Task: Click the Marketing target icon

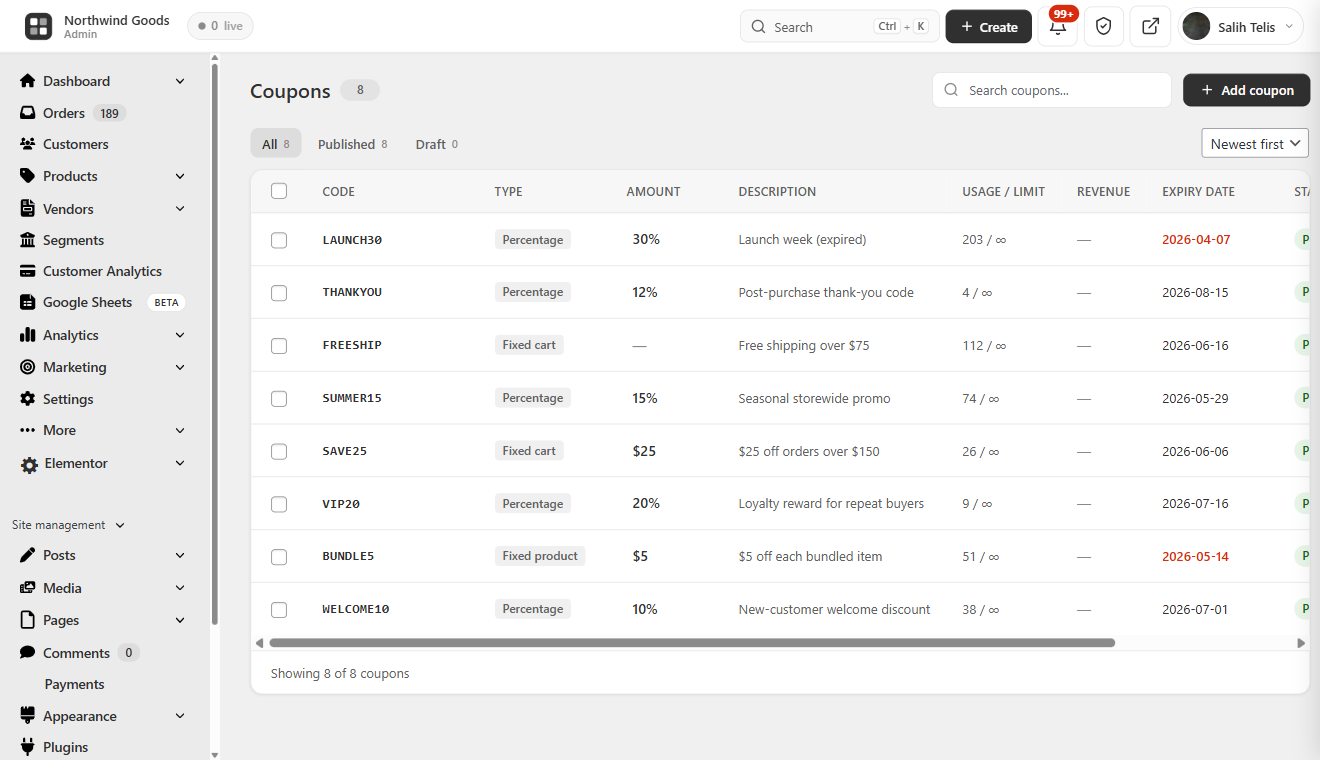Action: [x=28, y=367]
